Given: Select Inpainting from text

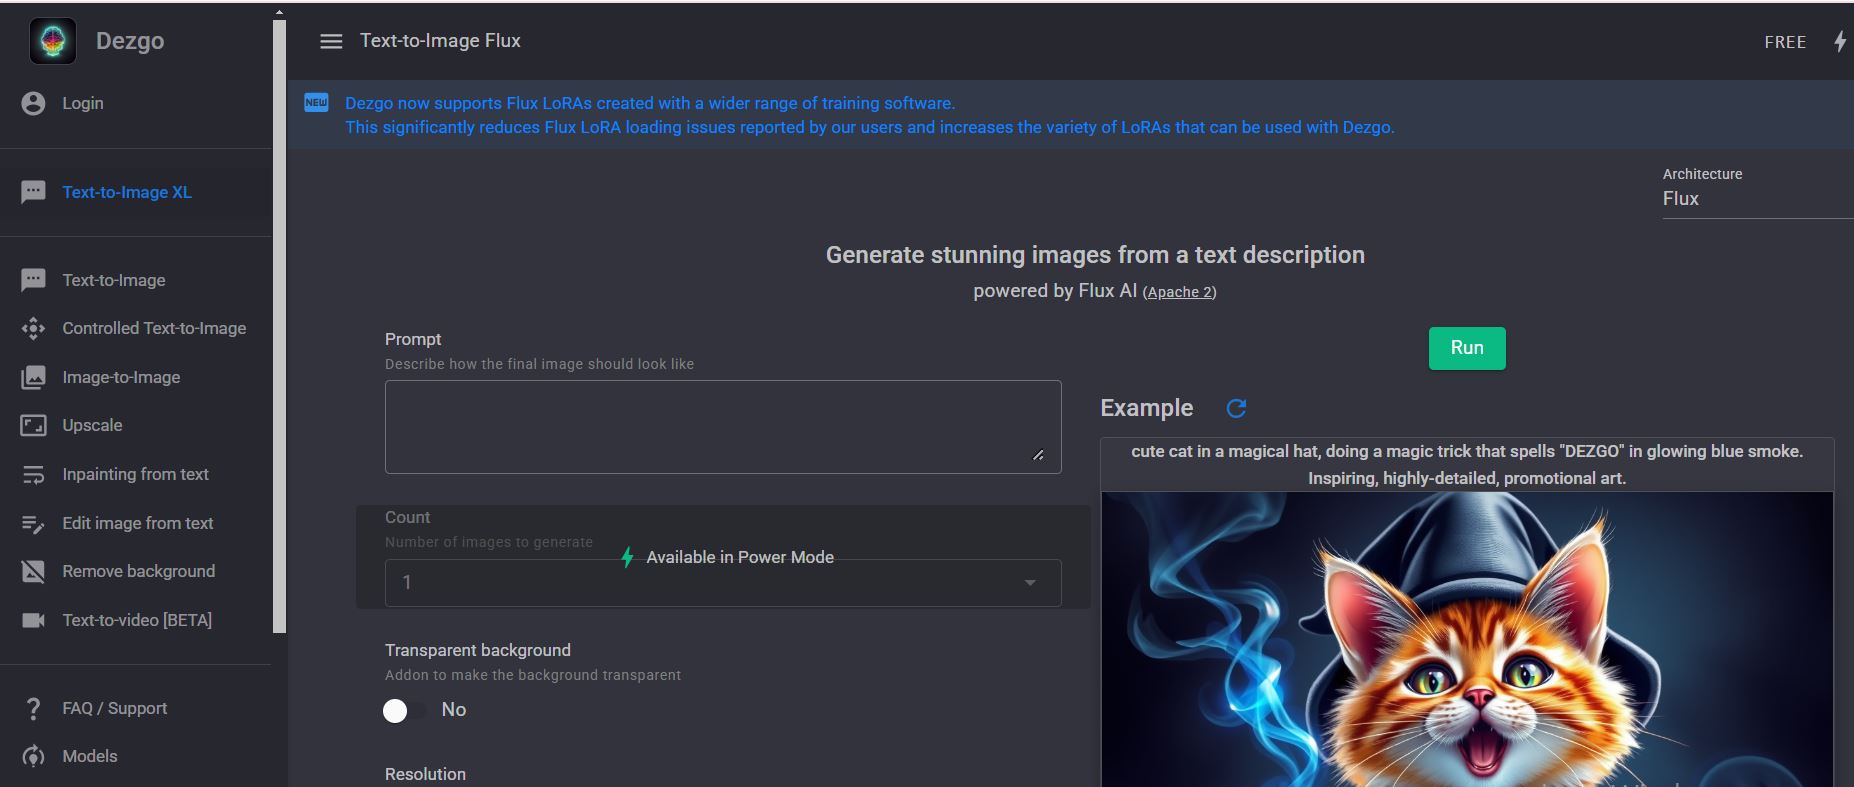Looking at the screenshot, I should (x=135, y=474).
